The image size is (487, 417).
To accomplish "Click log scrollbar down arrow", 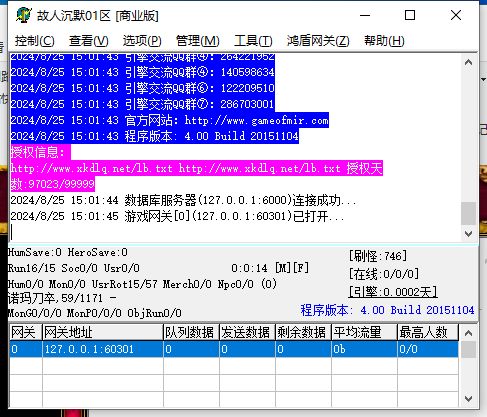I will pos(468,234).
